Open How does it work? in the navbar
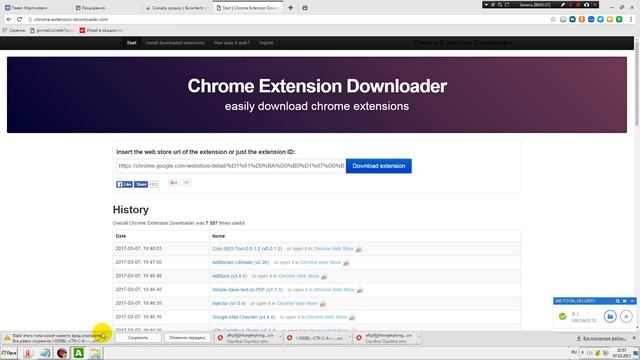The image size is (640, 360). 231,43
